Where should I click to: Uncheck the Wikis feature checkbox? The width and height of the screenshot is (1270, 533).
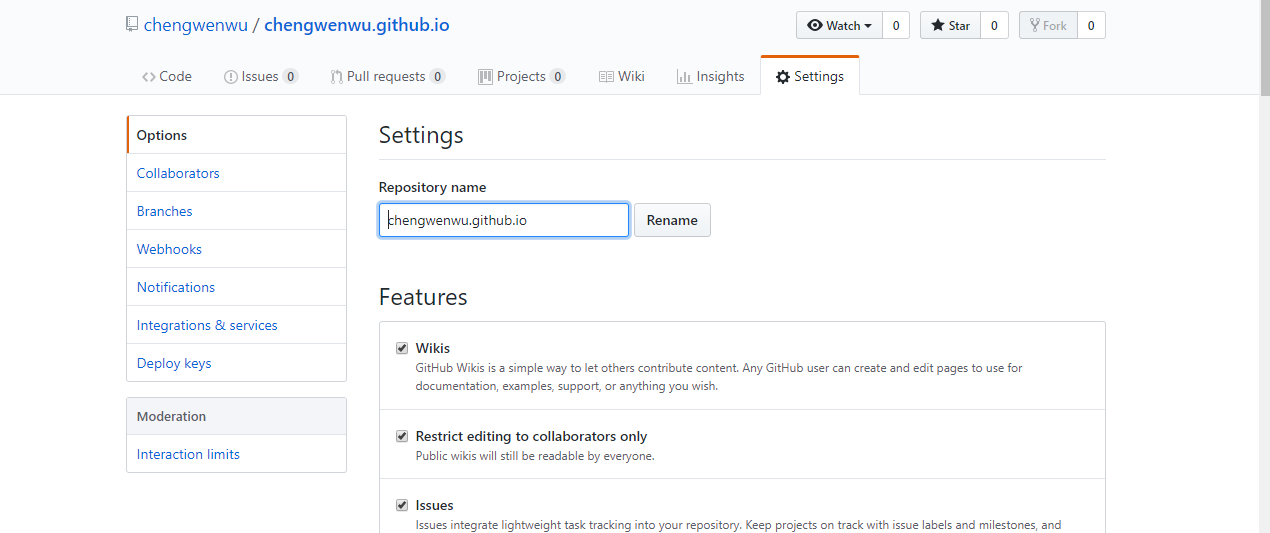tap(402, 349)
